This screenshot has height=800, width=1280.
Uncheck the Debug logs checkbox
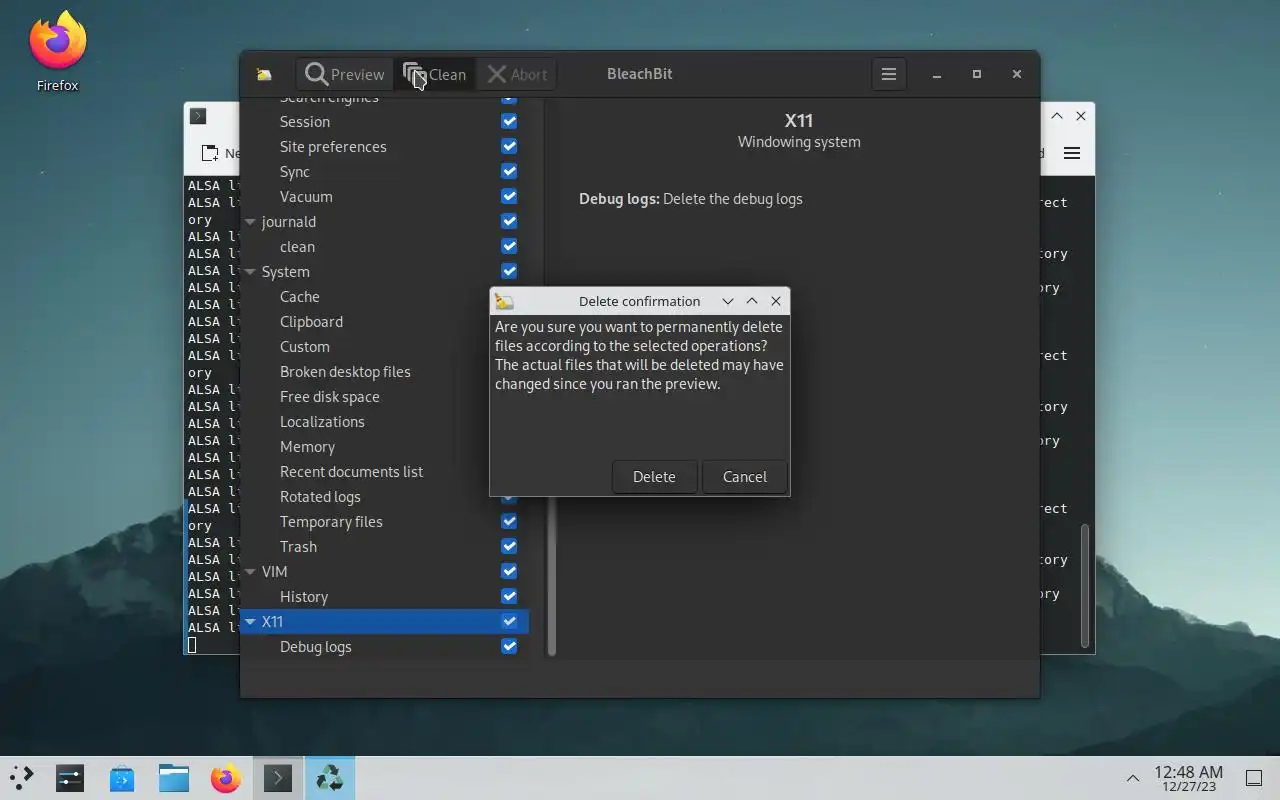point(509,646)
